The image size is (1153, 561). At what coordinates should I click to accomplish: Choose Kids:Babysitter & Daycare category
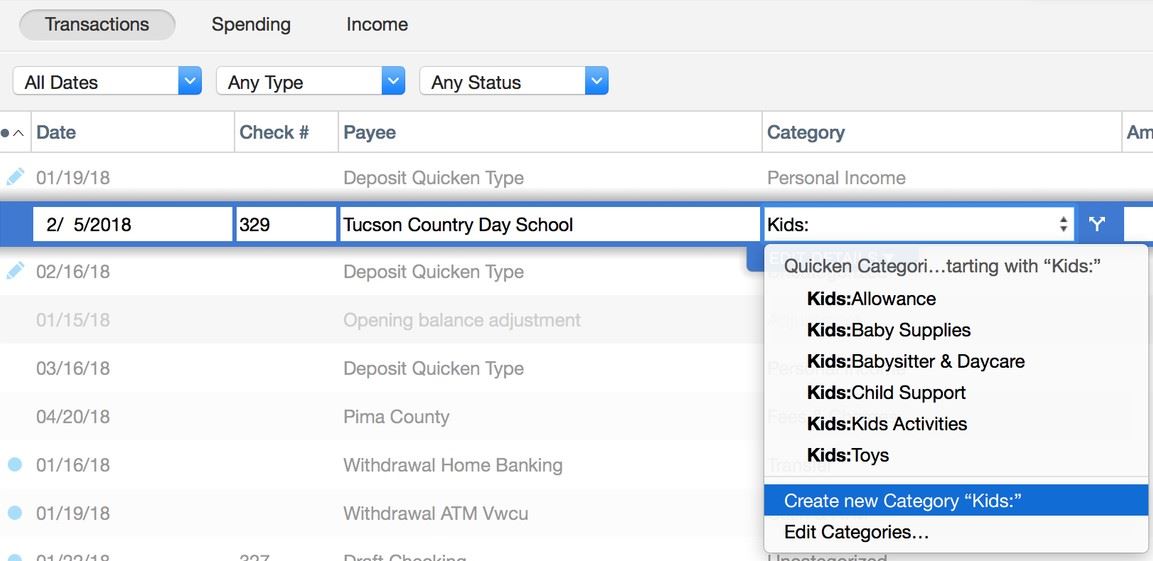915,361
